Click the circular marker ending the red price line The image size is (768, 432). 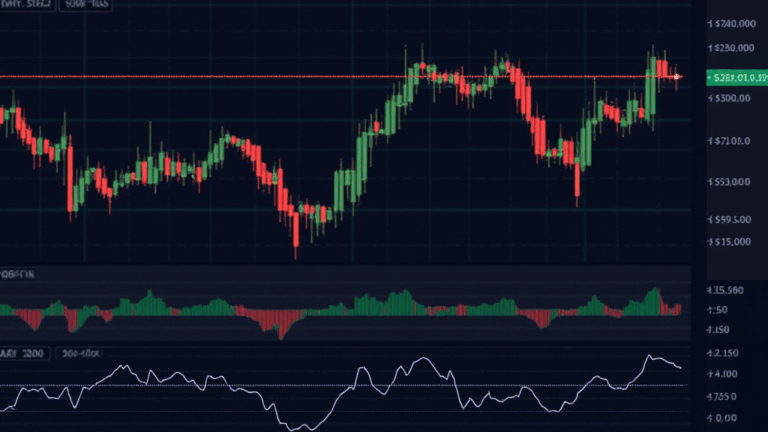(676, 77)
